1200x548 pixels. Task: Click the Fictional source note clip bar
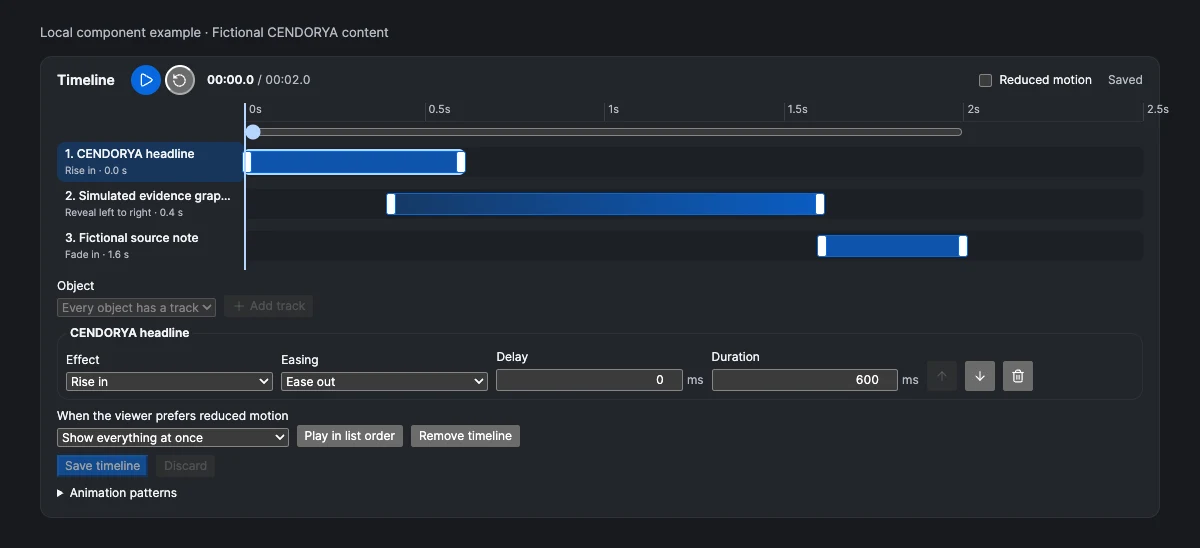pos(892,246)
